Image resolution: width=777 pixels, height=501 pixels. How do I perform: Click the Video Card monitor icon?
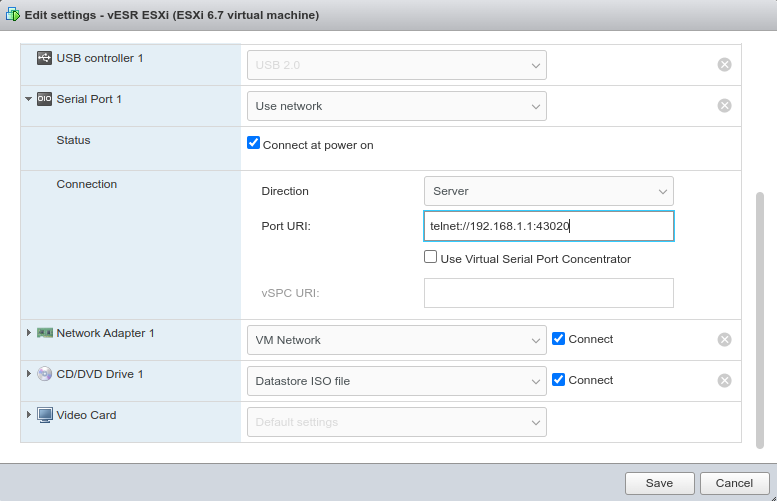pos(44,415)
